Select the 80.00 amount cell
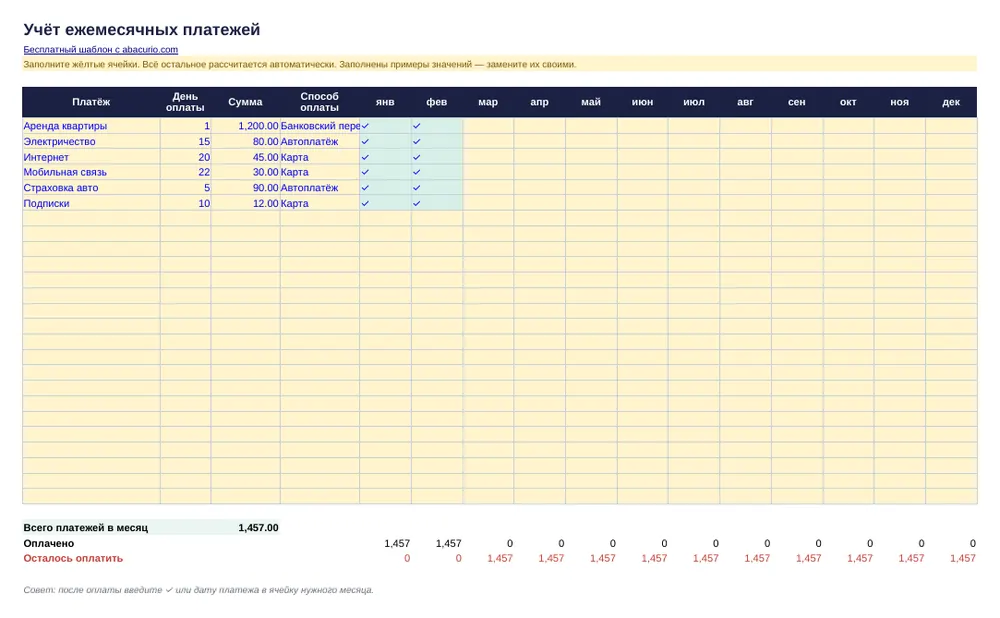This screenshot has width=1000, height=618. click(246, 142)
